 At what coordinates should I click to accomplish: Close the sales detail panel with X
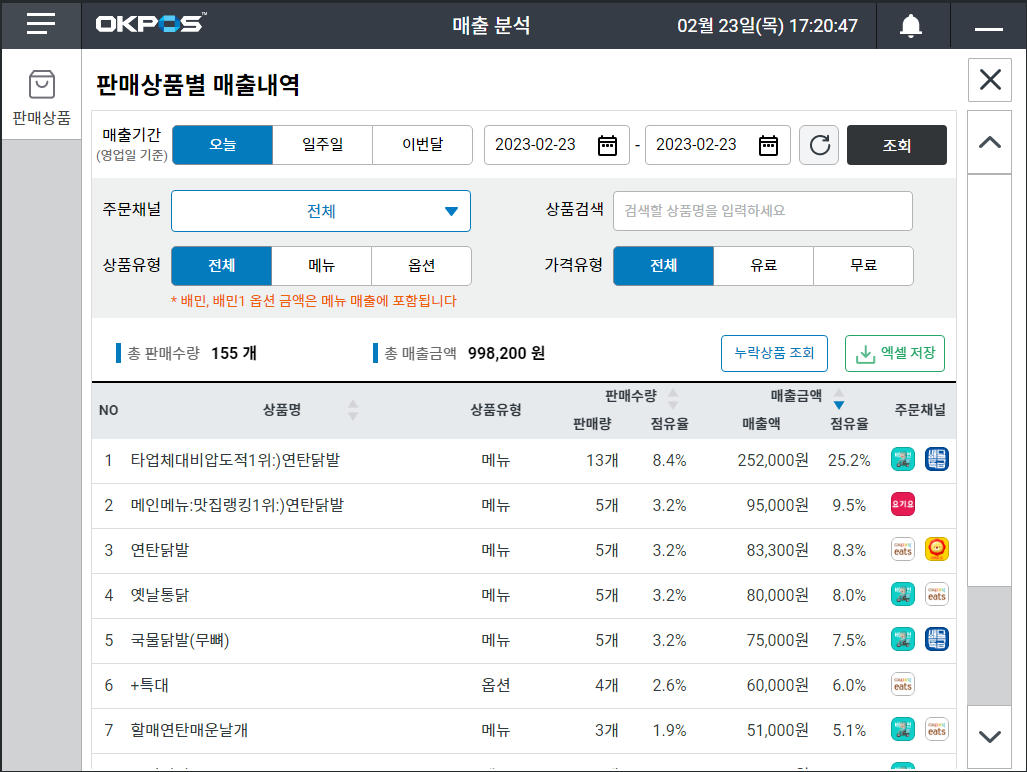990,80
